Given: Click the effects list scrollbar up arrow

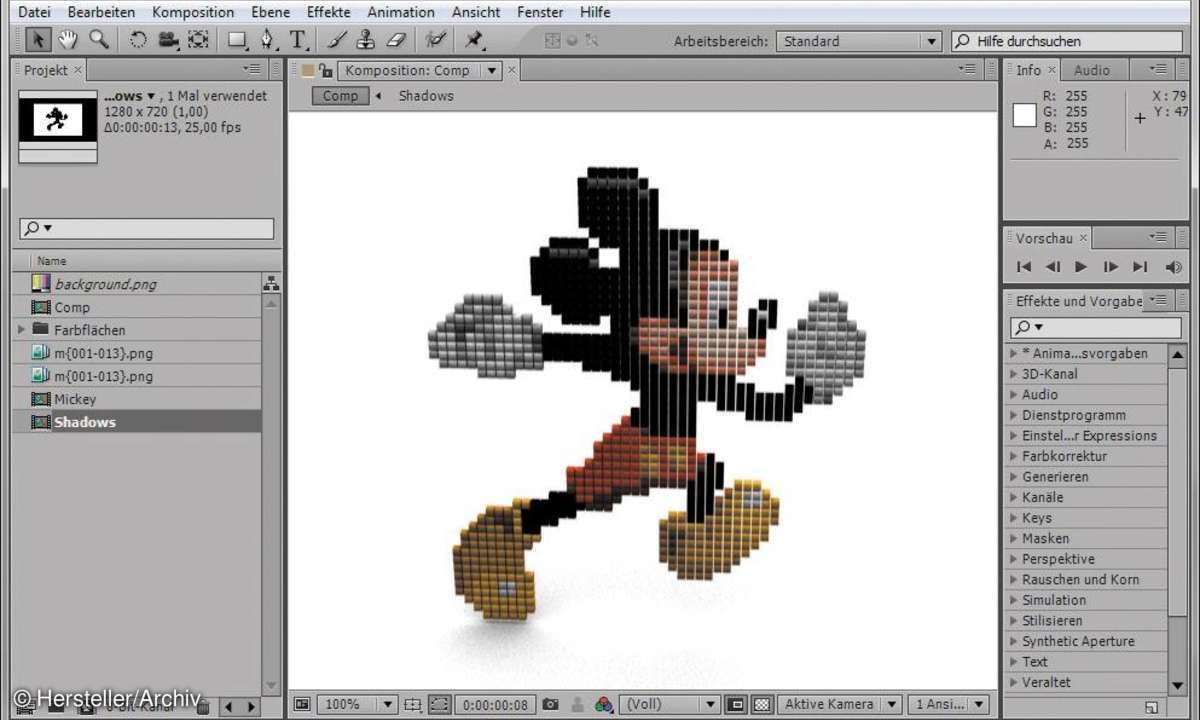Looking at the screenshot, I should pyautogui.click(x=1177, y=353).
